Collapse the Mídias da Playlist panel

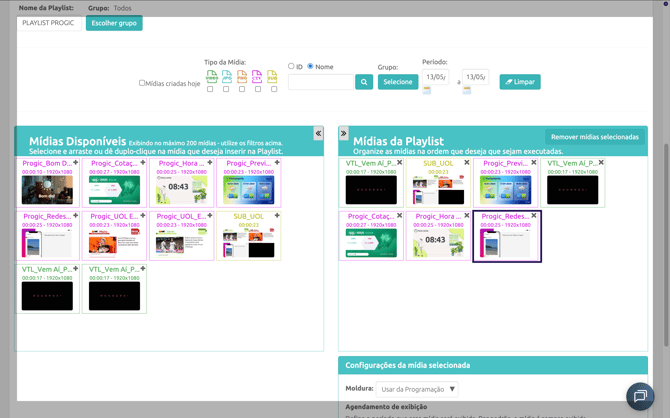344,133
